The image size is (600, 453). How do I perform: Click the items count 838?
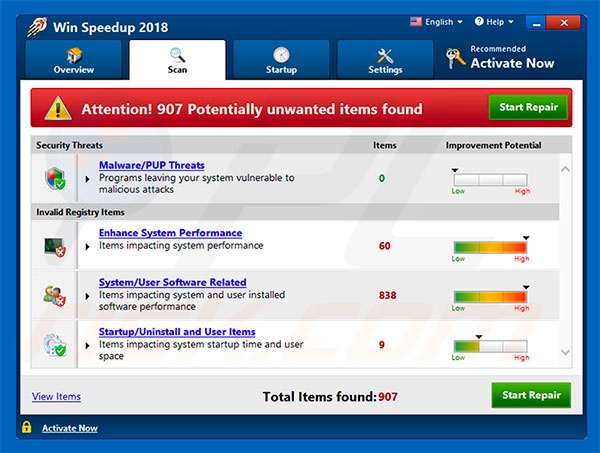click(387, 295)
